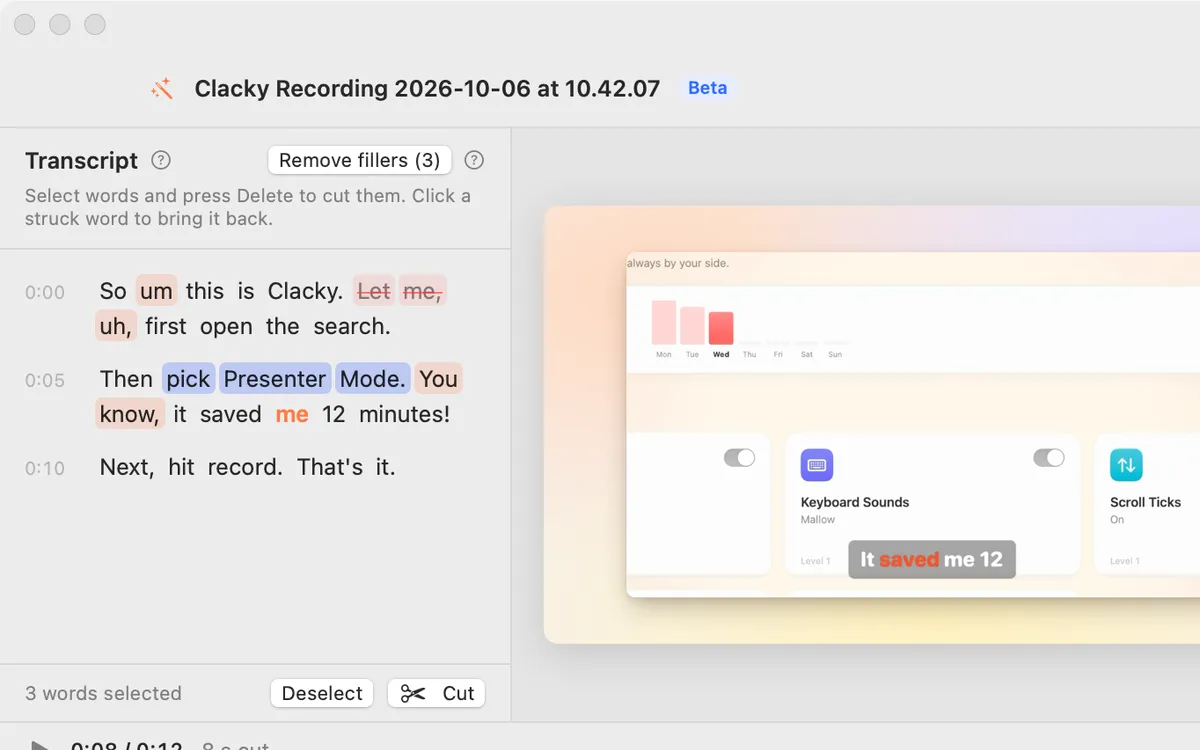
Task: Toggle the switch on the left card
Action: pos(740,458)
